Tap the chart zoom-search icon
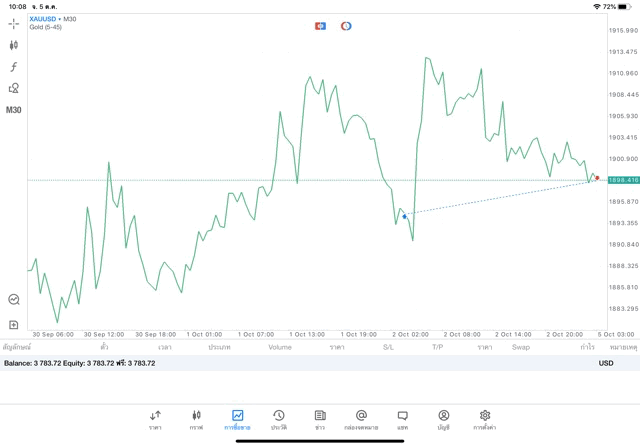The image size is (640, 447). pyautogui.click(x=14, y=299)
